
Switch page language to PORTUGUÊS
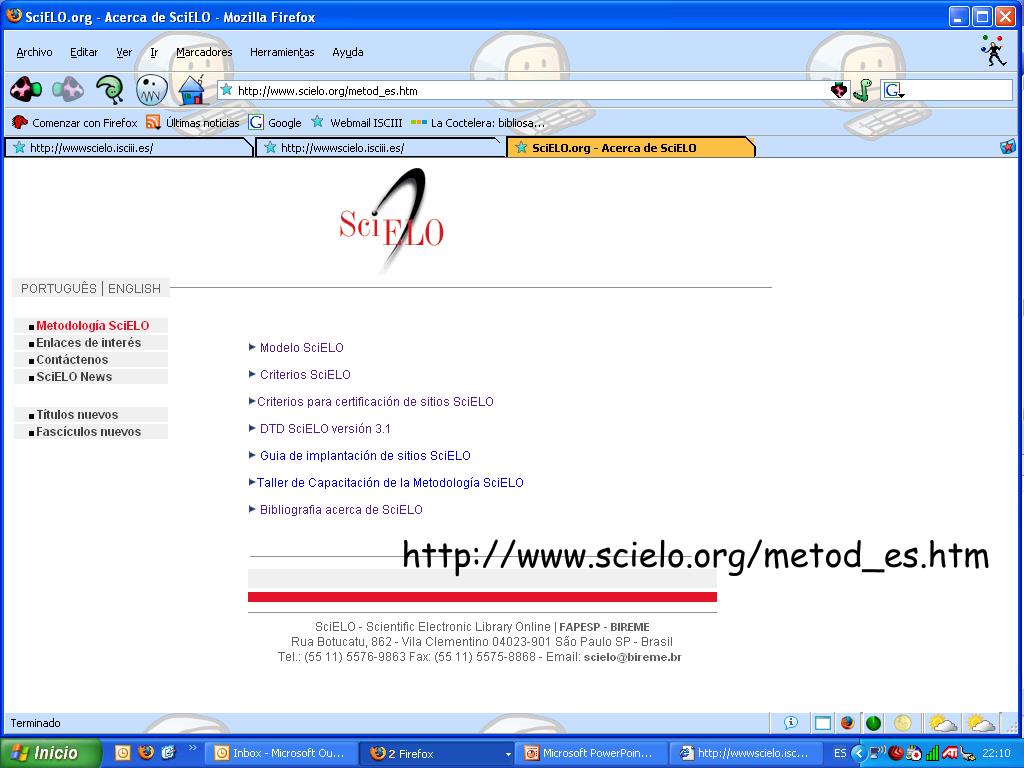[x=59, y=288]
